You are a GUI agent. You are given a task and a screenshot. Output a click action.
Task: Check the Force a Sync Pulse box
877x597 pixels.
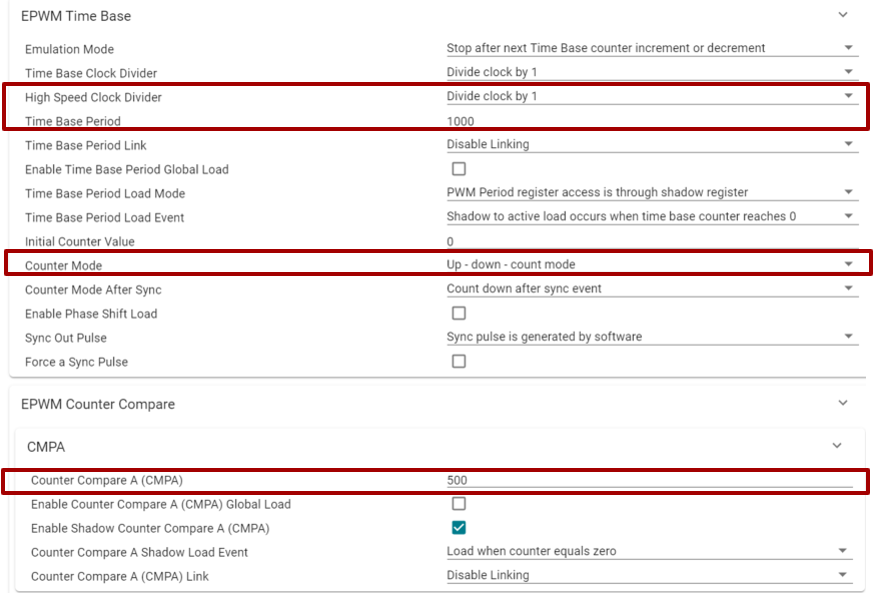click(459, 361)
